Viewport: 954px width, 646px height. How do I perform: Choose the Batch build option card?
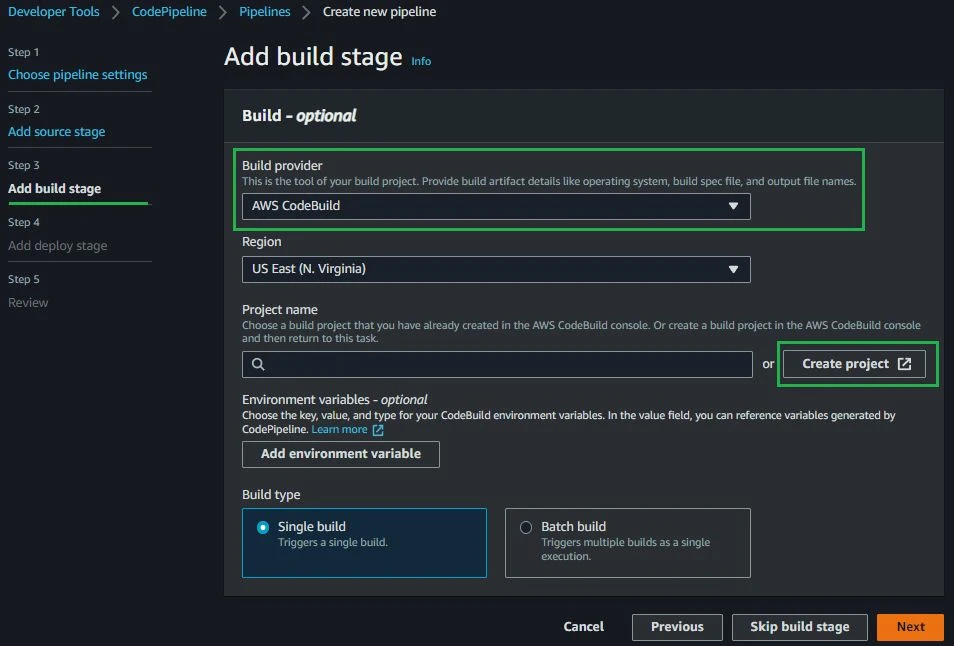[627, 543]
